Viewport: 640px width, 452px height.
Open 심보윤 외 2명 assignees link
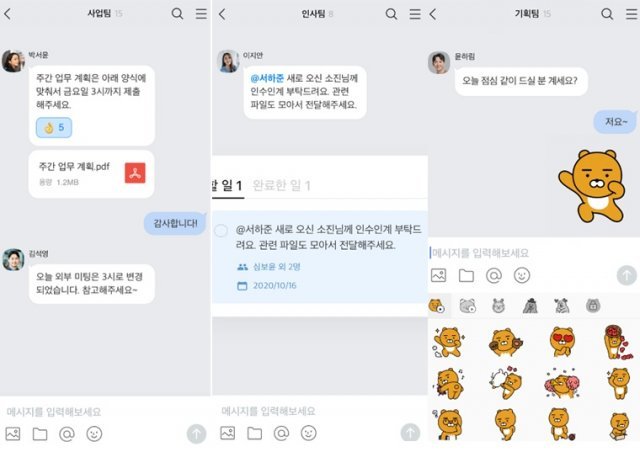pos(269,267)
